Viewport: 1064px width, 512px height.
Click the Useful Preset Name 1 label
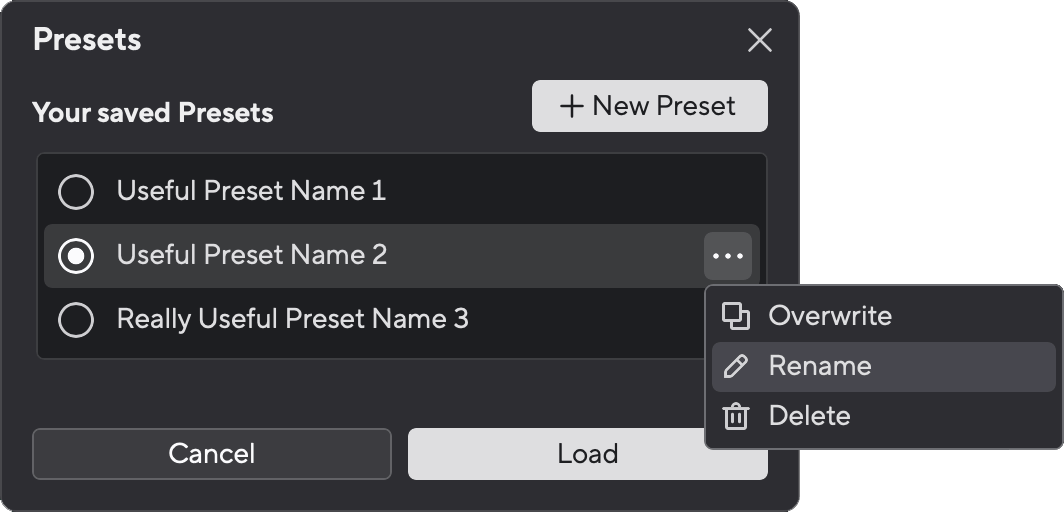[x=251, y=191]
